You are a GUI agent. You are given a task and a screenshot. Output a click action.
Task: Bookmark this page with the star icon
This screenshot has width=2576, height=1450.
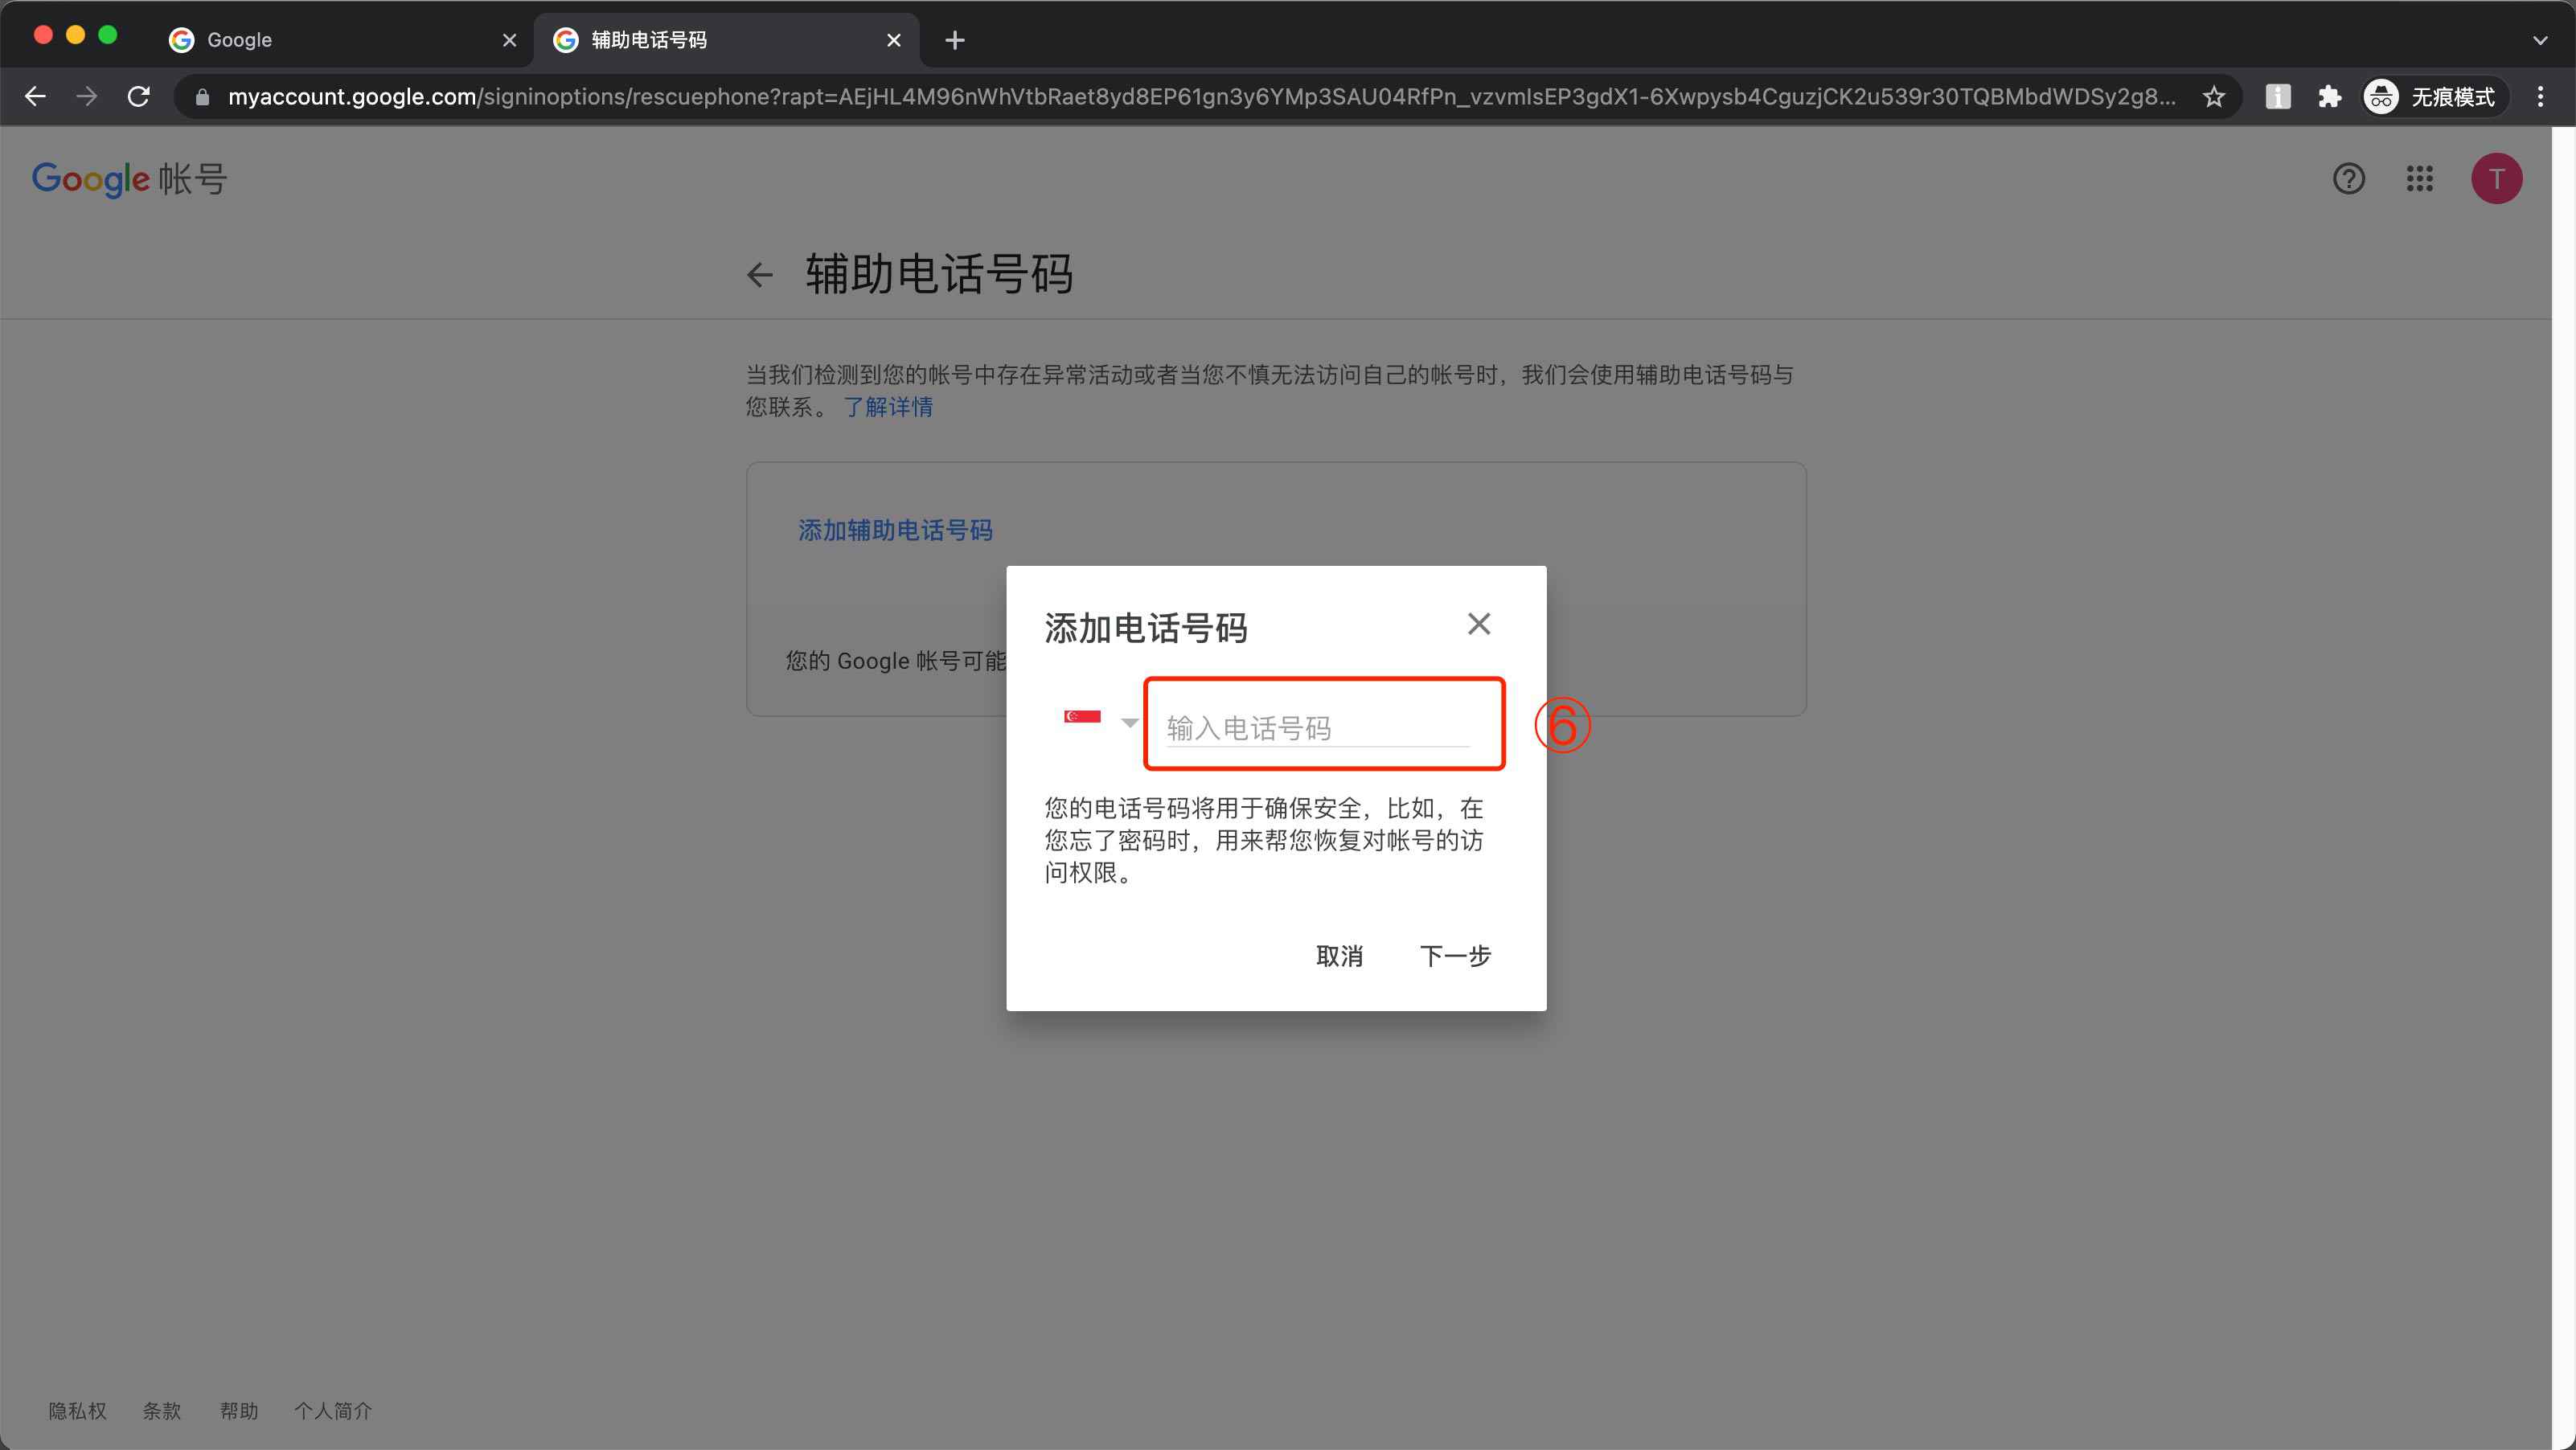(x=2213, y=96)
